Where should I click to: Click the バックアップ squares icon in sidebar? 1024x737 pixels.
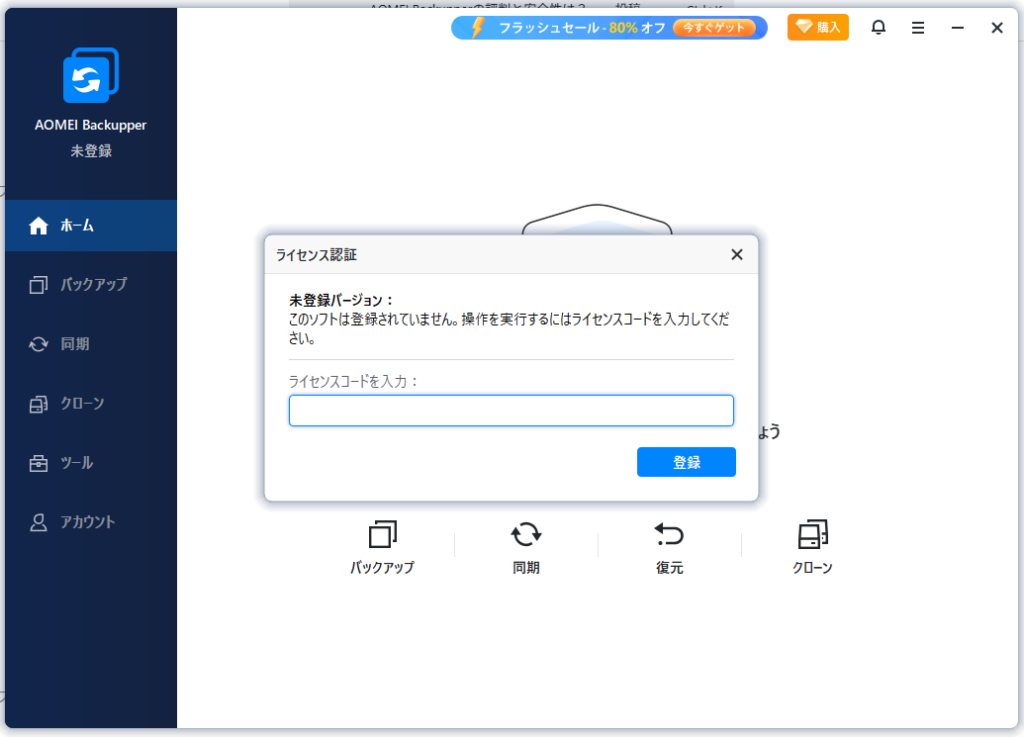[x=39, y=285]
